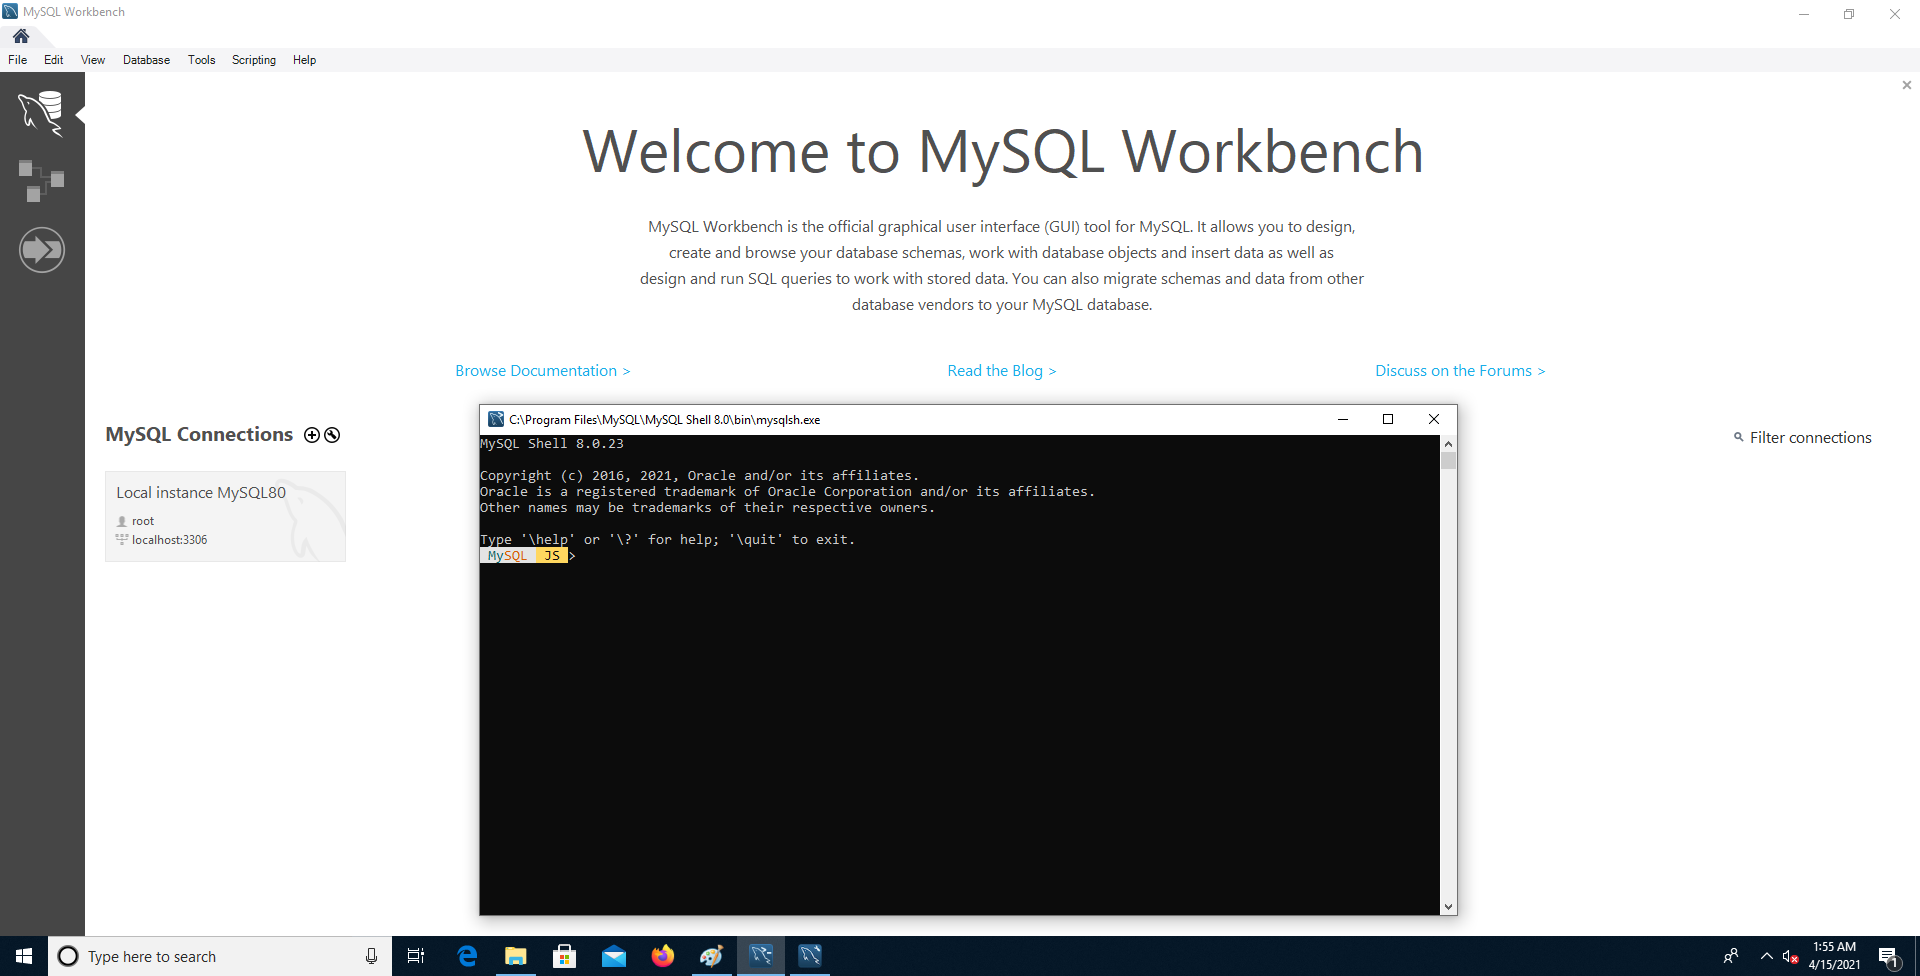
Task: Open the Home tab icon
Action: (x=21, y=36)
